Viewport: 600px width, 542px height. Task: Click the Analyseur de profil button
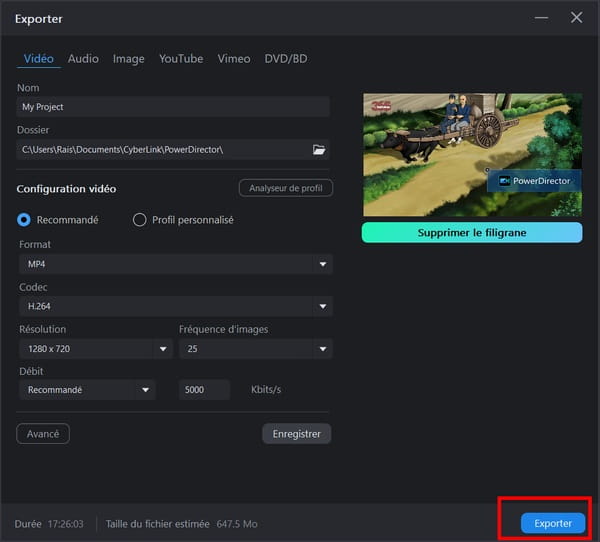(x=286, y=188)
